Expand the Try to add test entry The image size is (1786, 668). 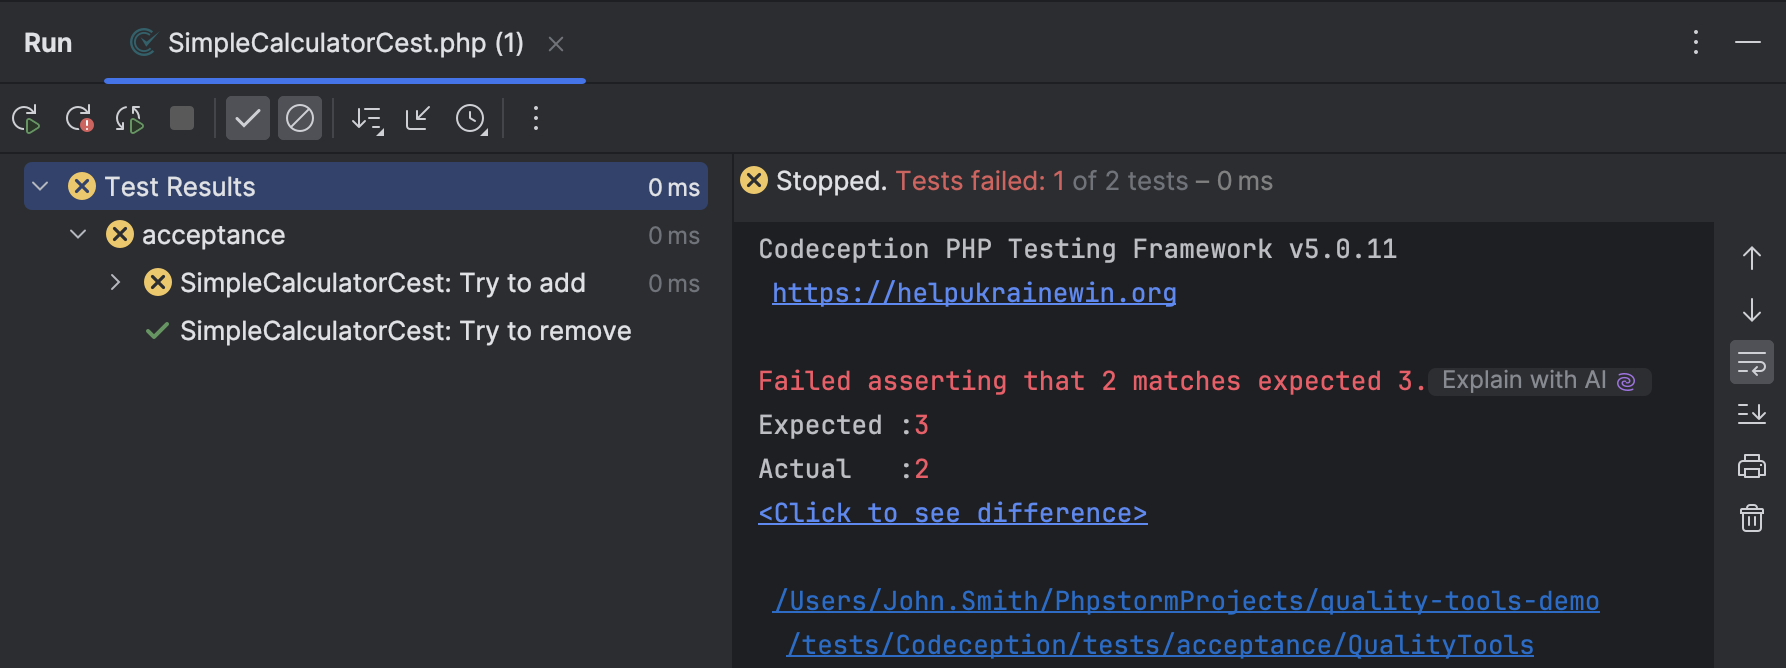click(x=114, y=282)
